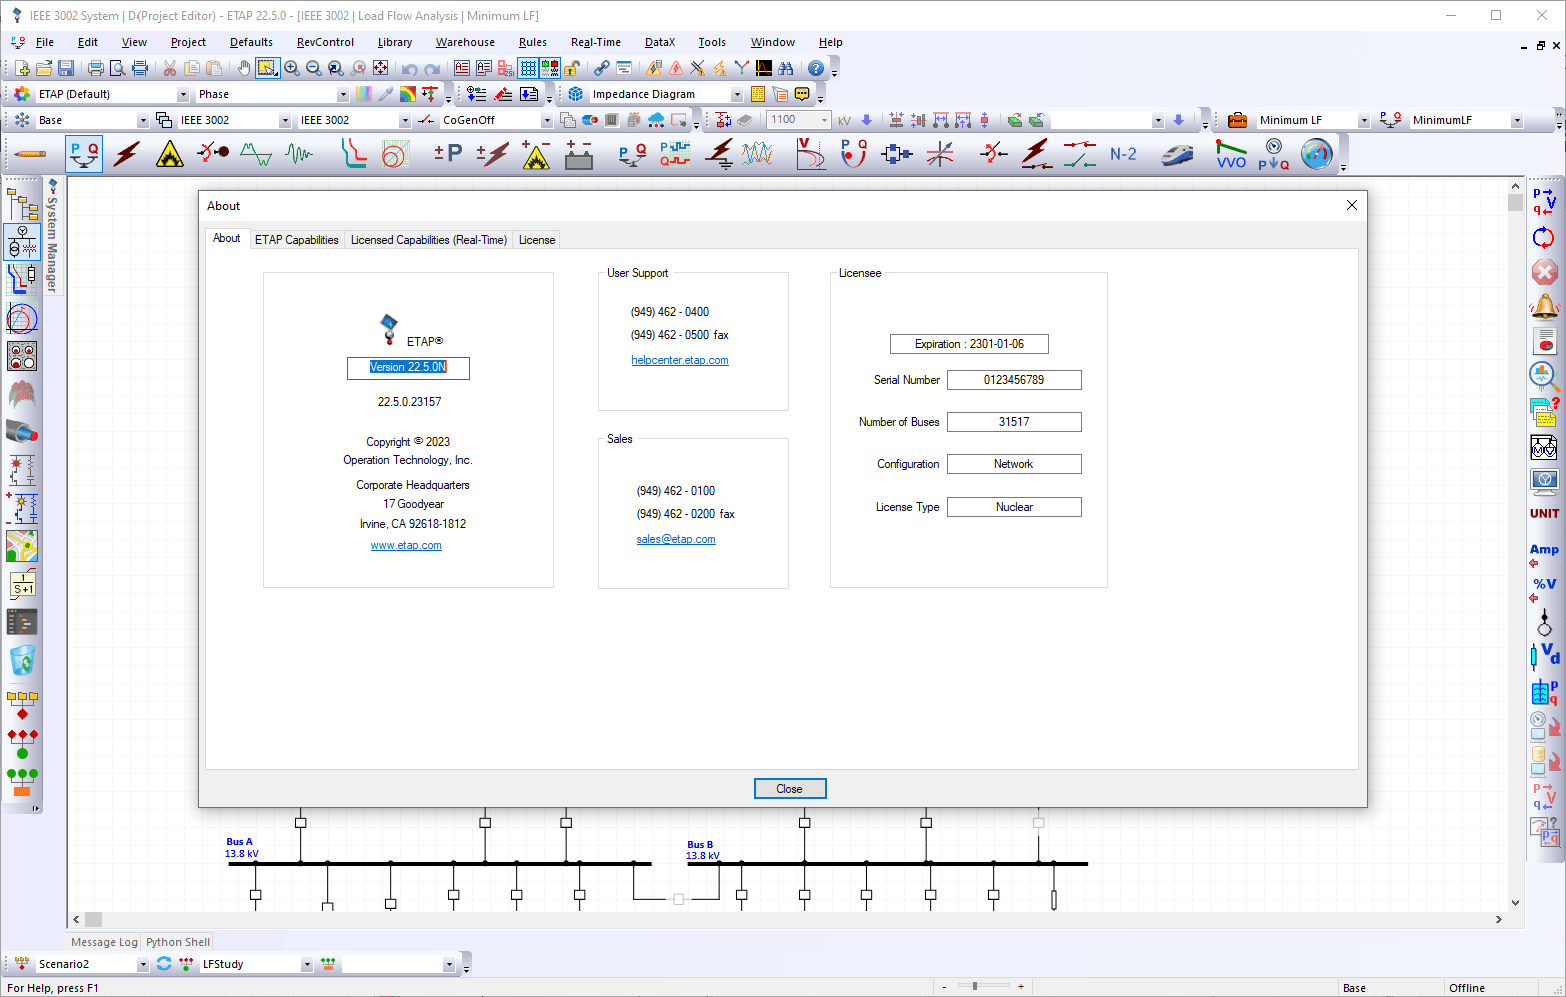Toggle the rubber-band zoom selection tool
The image size is (1566, 997).
tap(267, 68)
